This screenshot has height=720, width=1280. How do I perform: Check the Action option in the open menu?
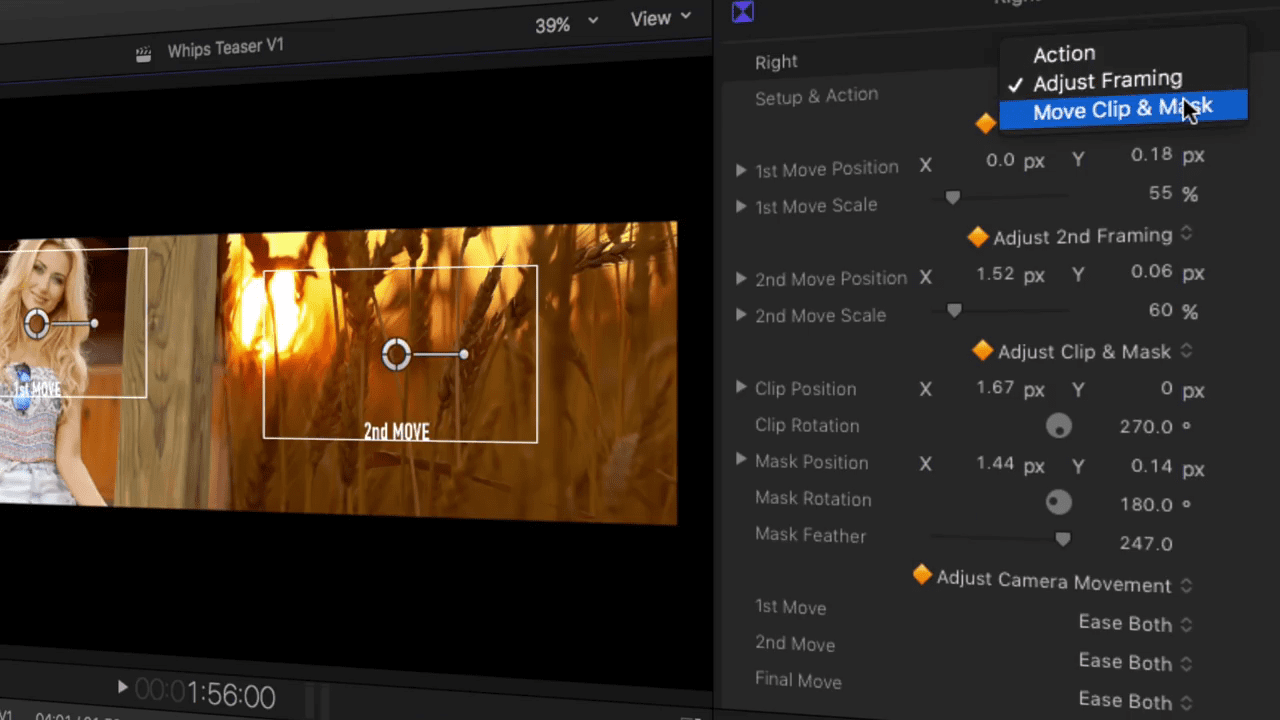1064,54
